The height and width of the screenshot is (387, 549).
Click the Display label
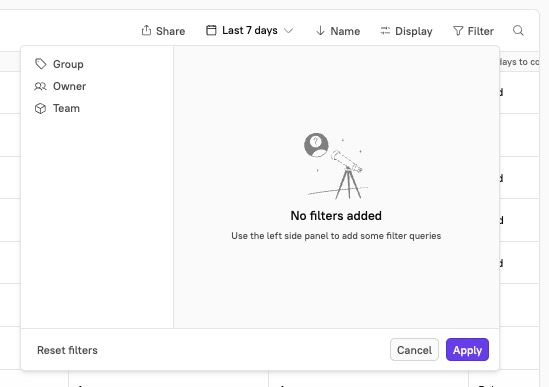point(414,32)
